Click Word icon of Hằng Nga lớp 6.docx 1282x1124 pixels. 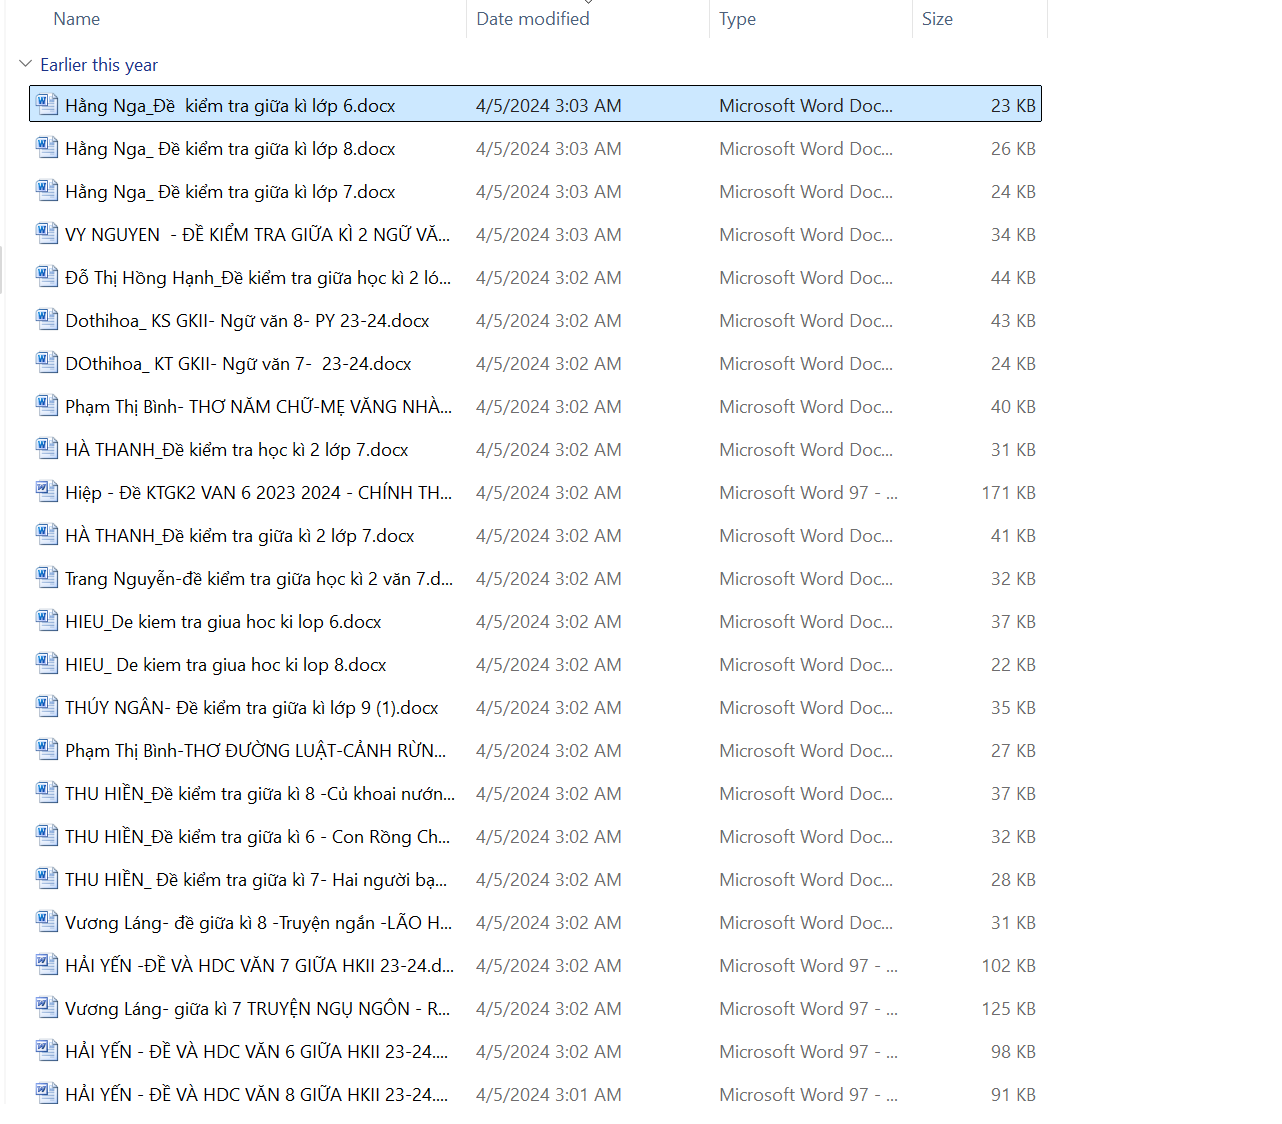pos(47,104)
